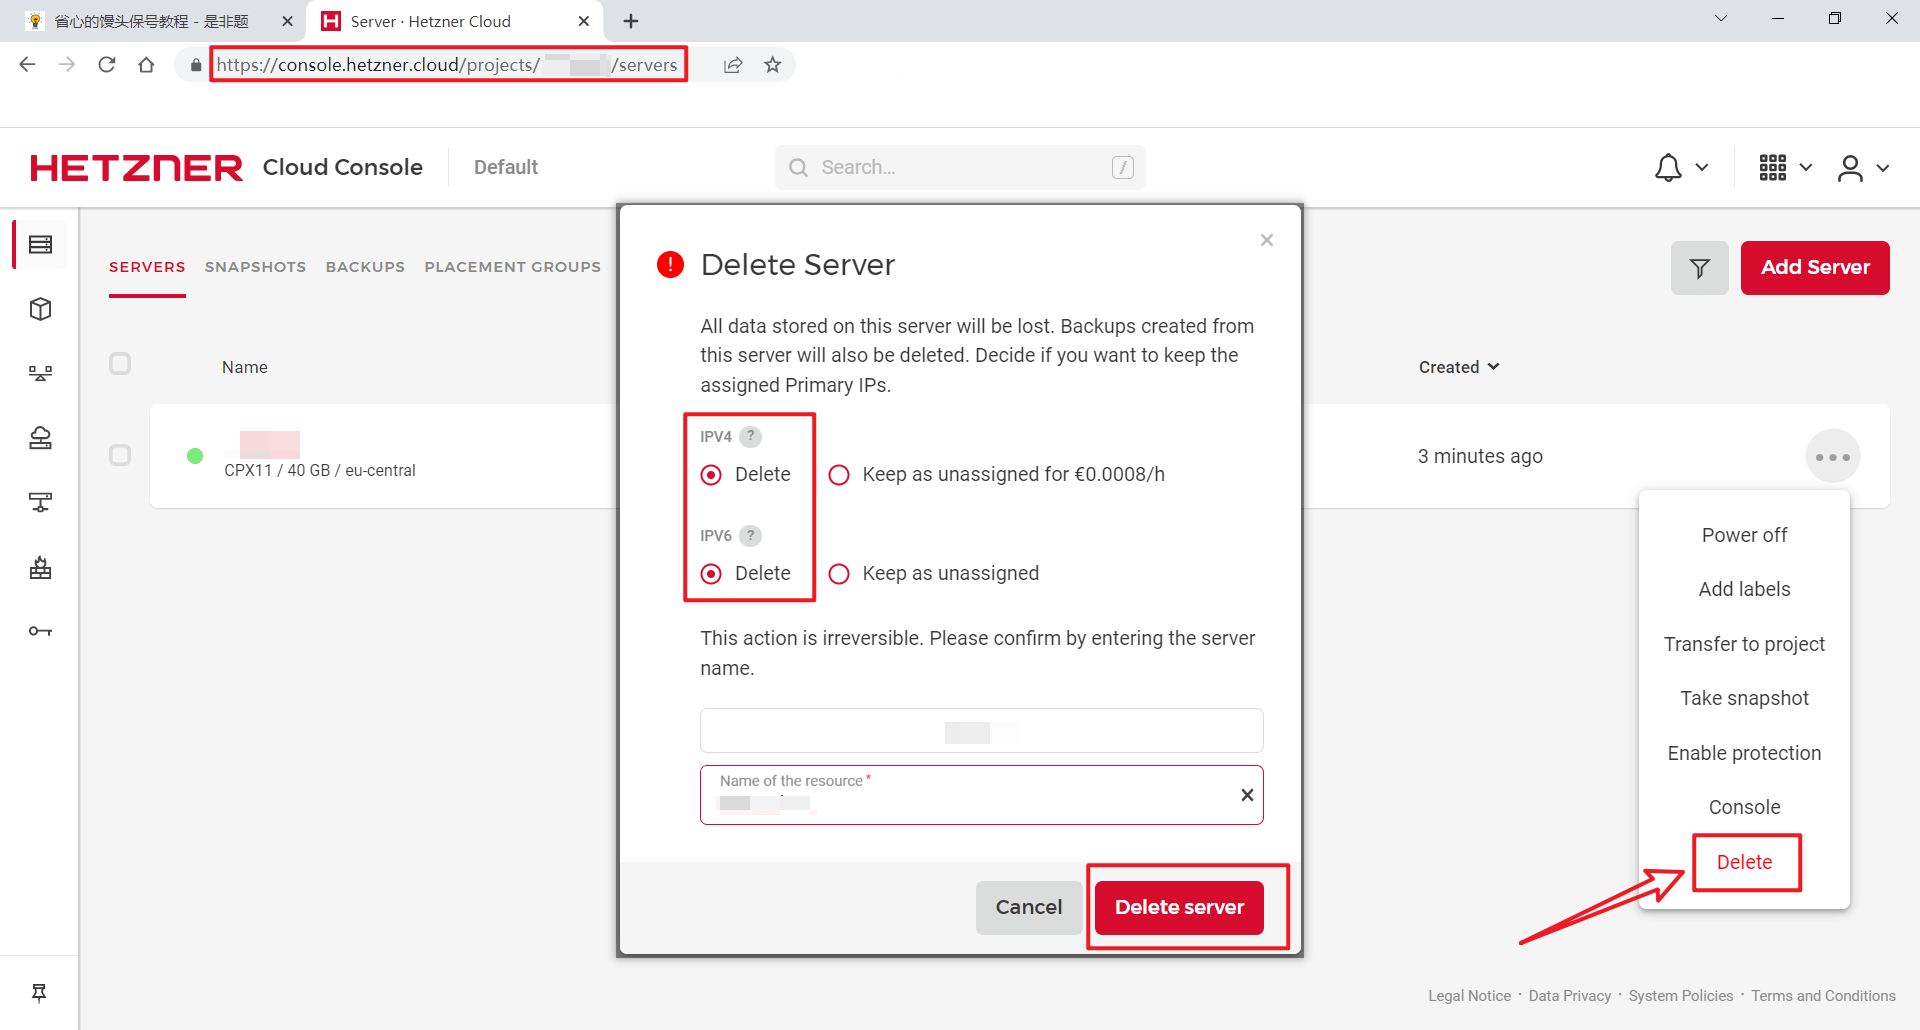
Task: Choose Transfer to project menu item
Action: tap(1744, 644)
